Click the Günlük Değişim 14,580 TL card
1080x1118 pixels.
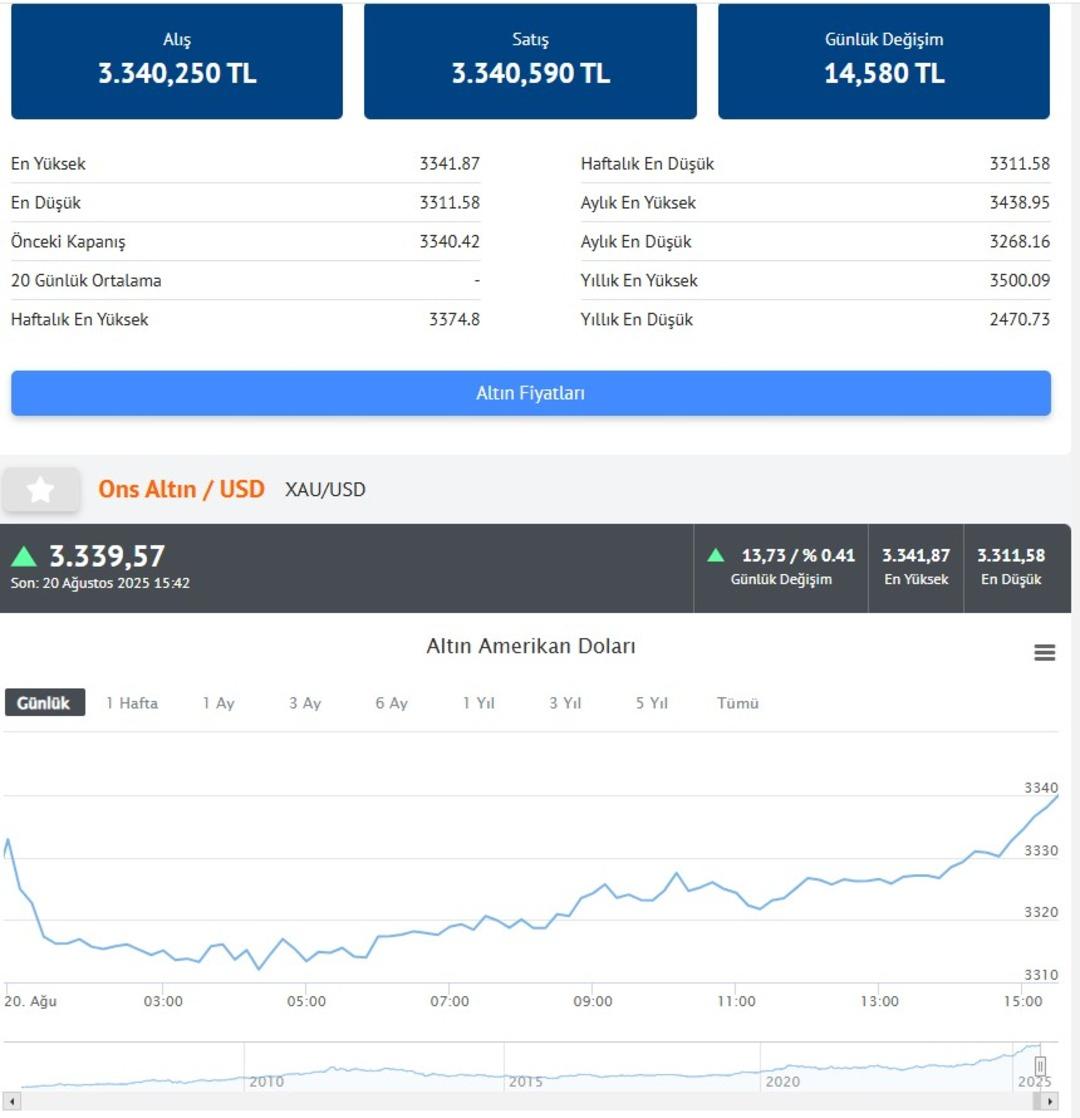pos(884,61)
